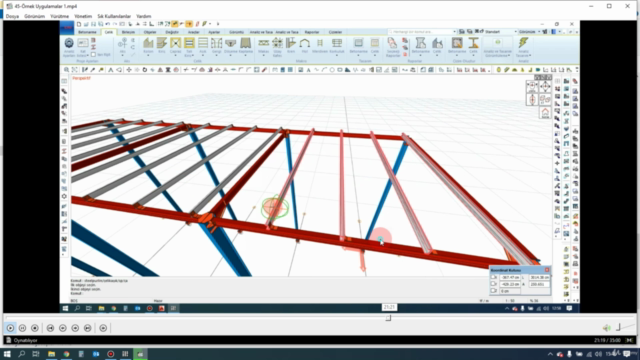Expand the command search box dropdown arrow
Screen dimensions: 640x360
(x=454, y=31)
